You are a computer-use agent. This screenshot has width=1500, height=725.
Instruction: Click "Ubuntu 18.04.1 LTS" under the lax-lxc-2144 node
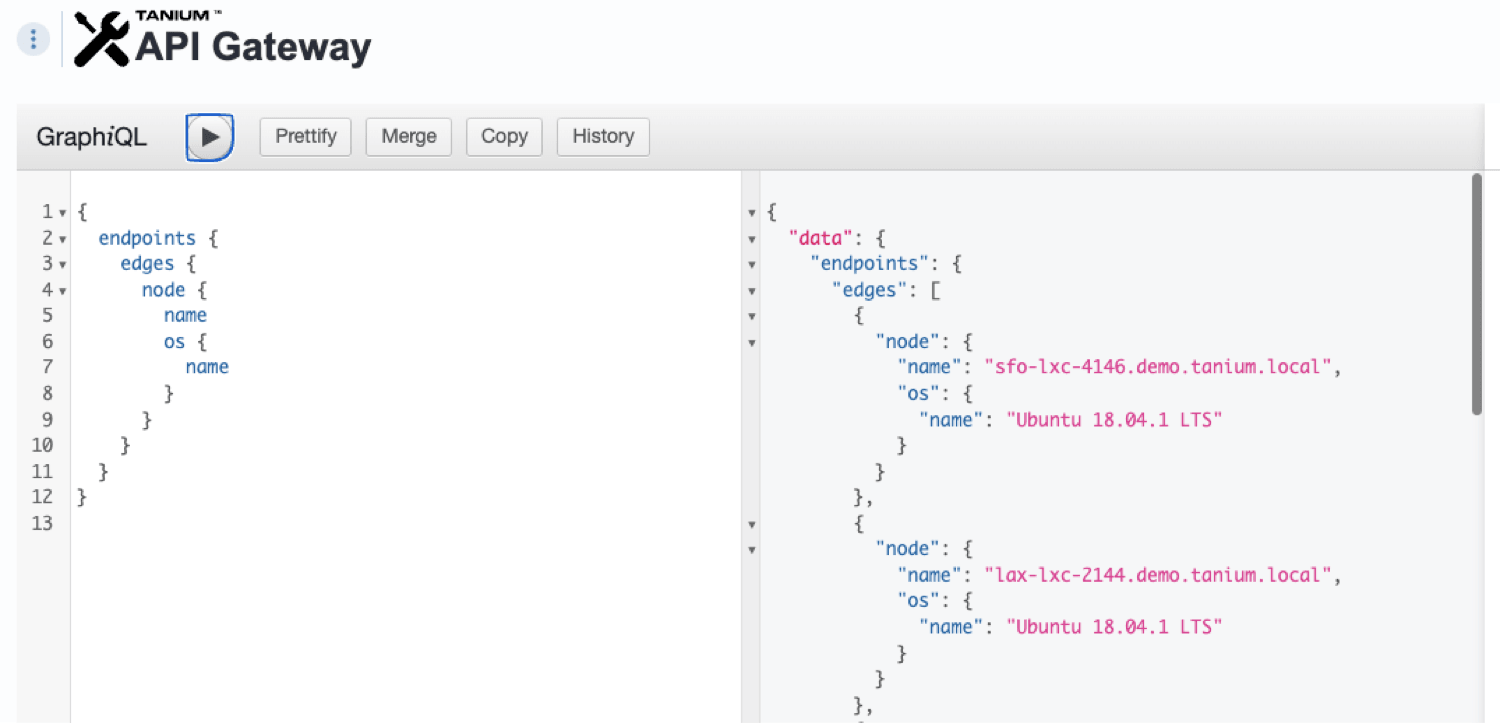1115,627
